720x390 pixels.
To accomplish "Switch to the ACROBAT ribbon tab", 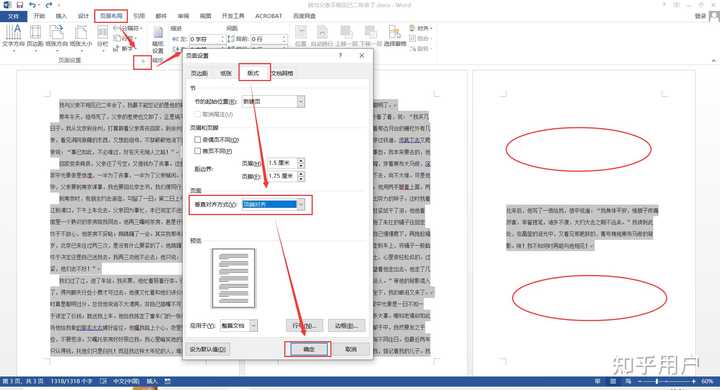I will [269, 16].
